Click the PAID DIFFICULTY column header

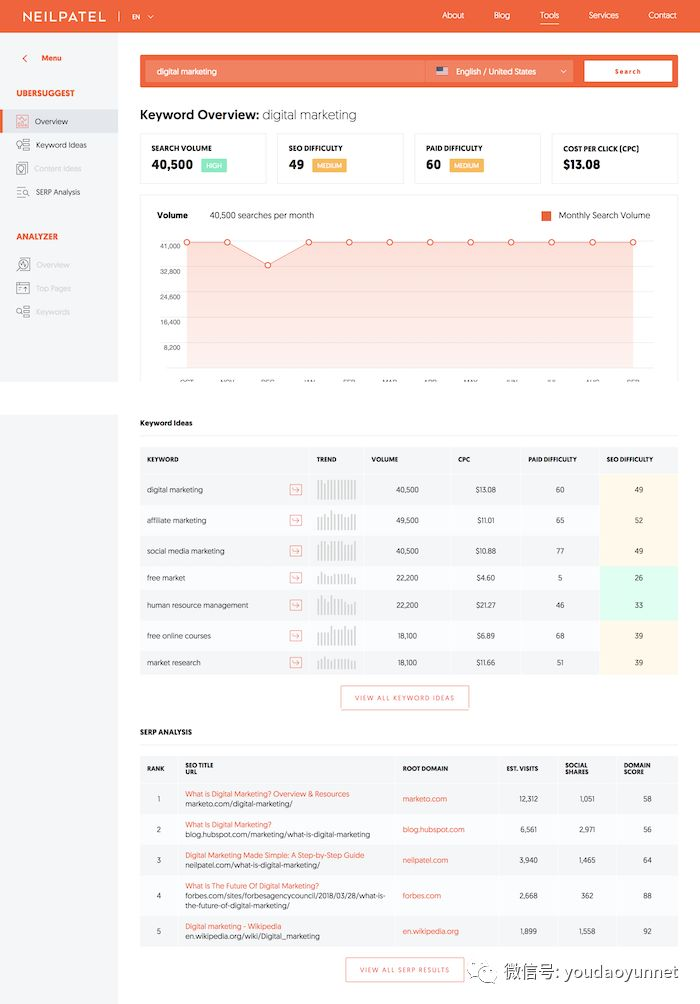point(552,459)
